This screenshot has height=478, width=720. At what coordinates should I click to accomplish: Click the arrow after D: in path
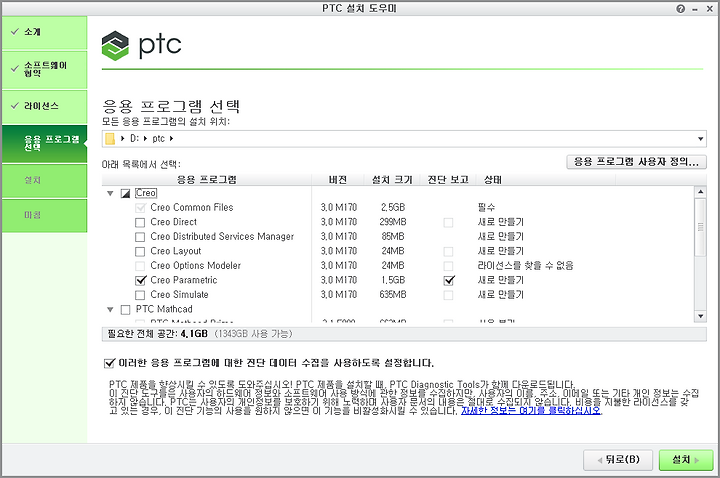(145, 139)
